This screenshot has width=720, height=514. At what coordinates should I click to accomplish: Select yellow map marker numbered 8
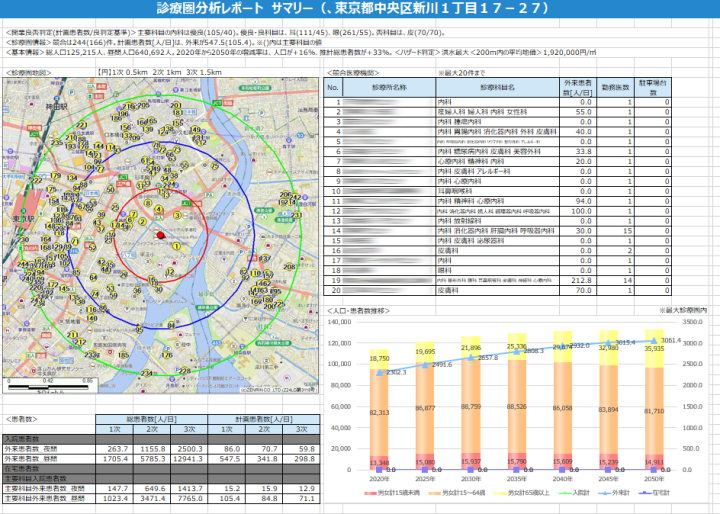point(148,203)
